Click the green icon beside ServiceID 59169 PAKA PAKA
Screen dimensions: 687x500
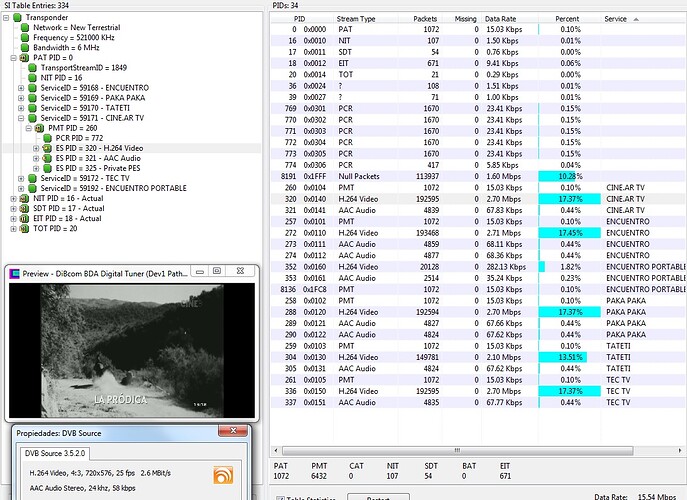32,98
